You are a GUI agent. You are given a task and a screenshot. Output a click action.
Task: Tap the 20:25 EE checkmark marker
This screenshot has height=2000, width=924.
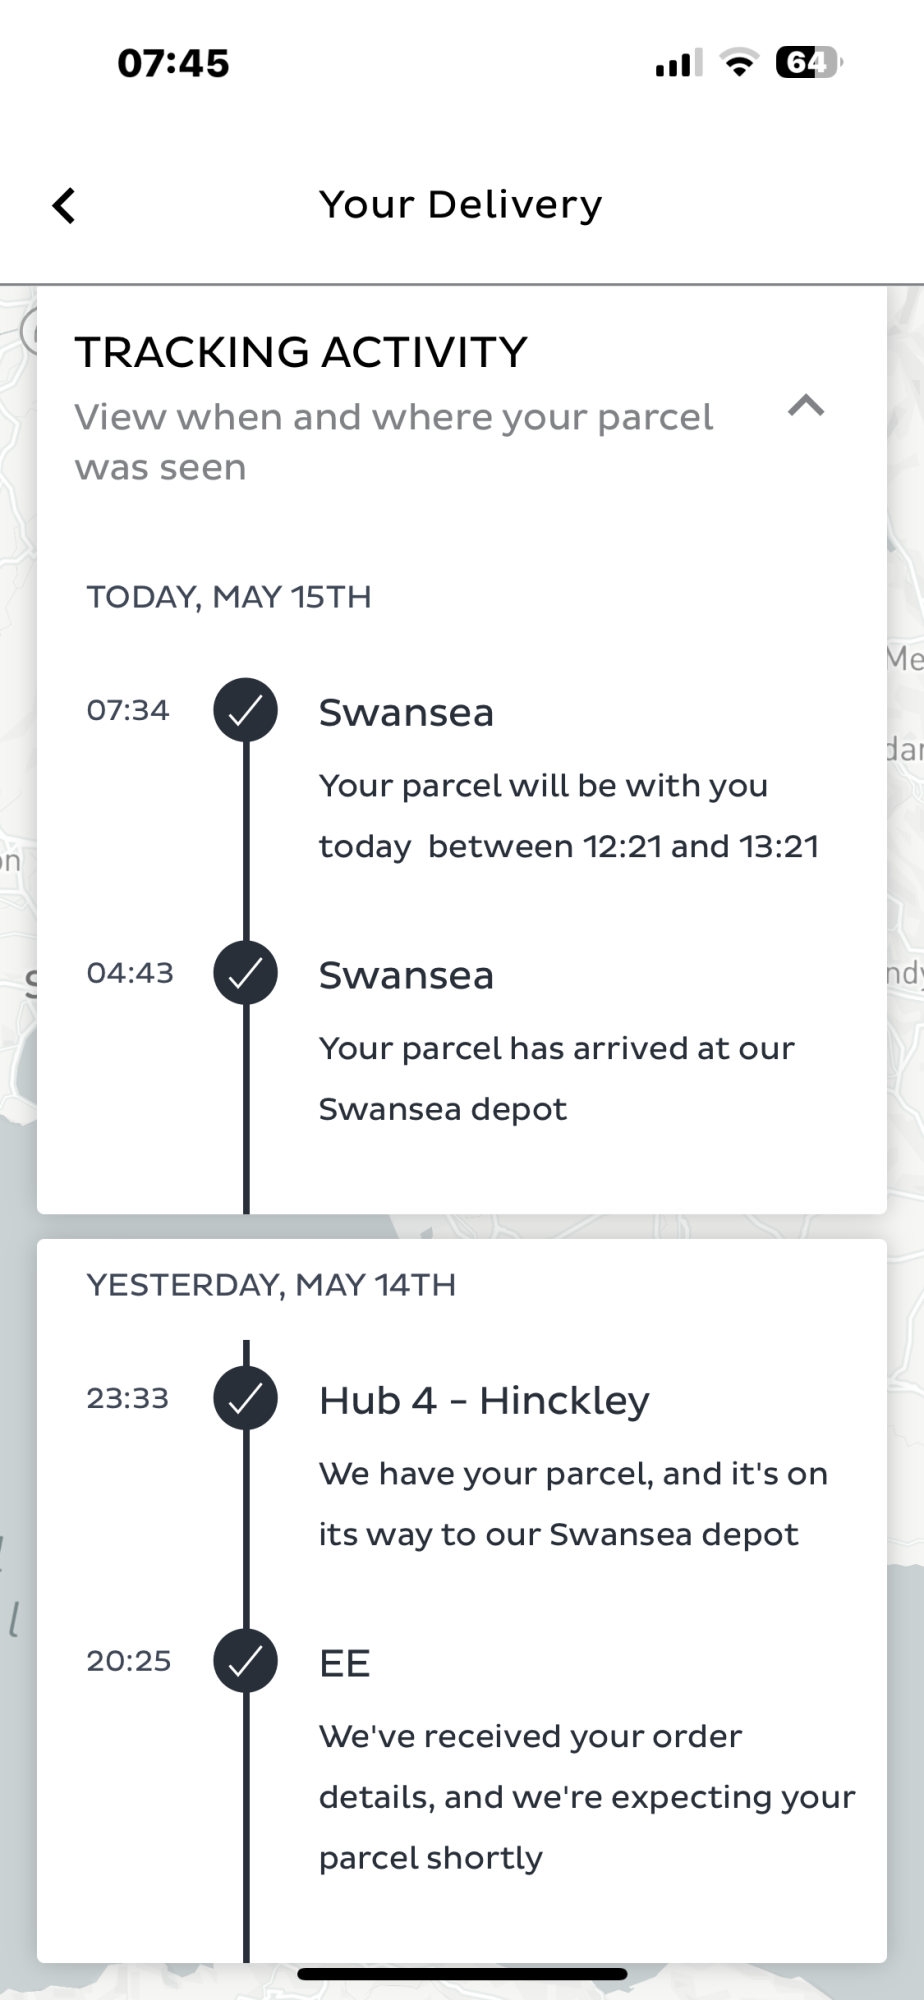(245, 1661)
